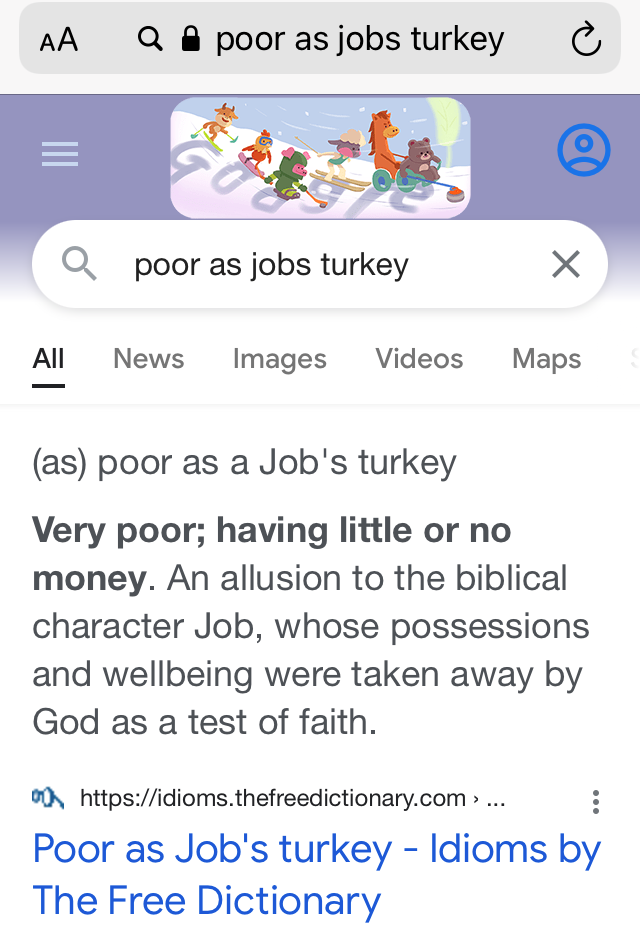Switch to the Videos tab
Viewport: 640px width, 947px height.
pos(419,359)
